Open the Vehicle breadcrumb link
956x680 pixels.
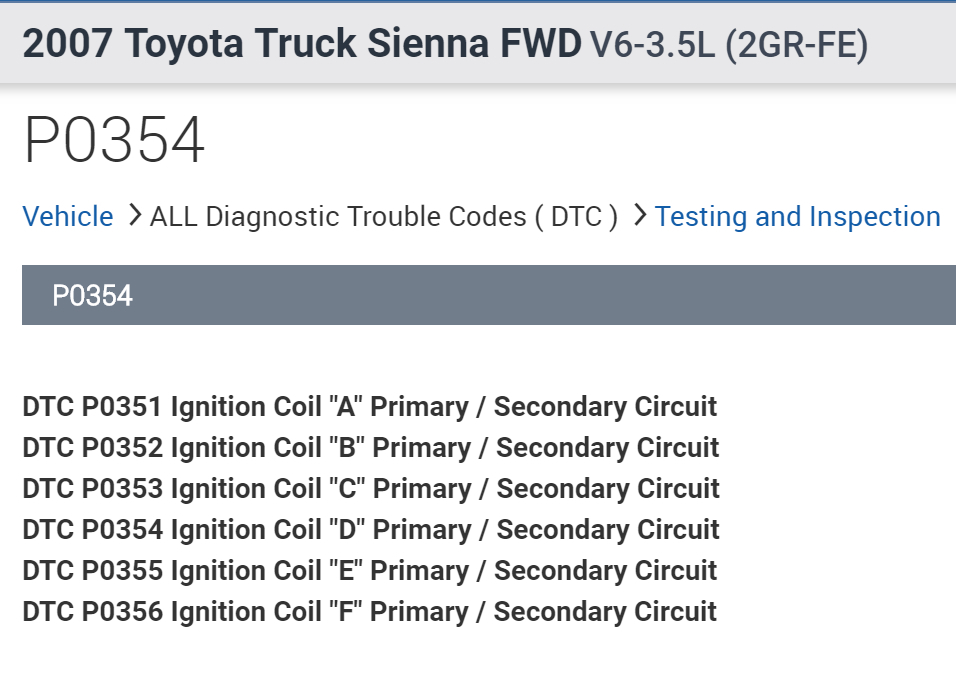point(68,217)
